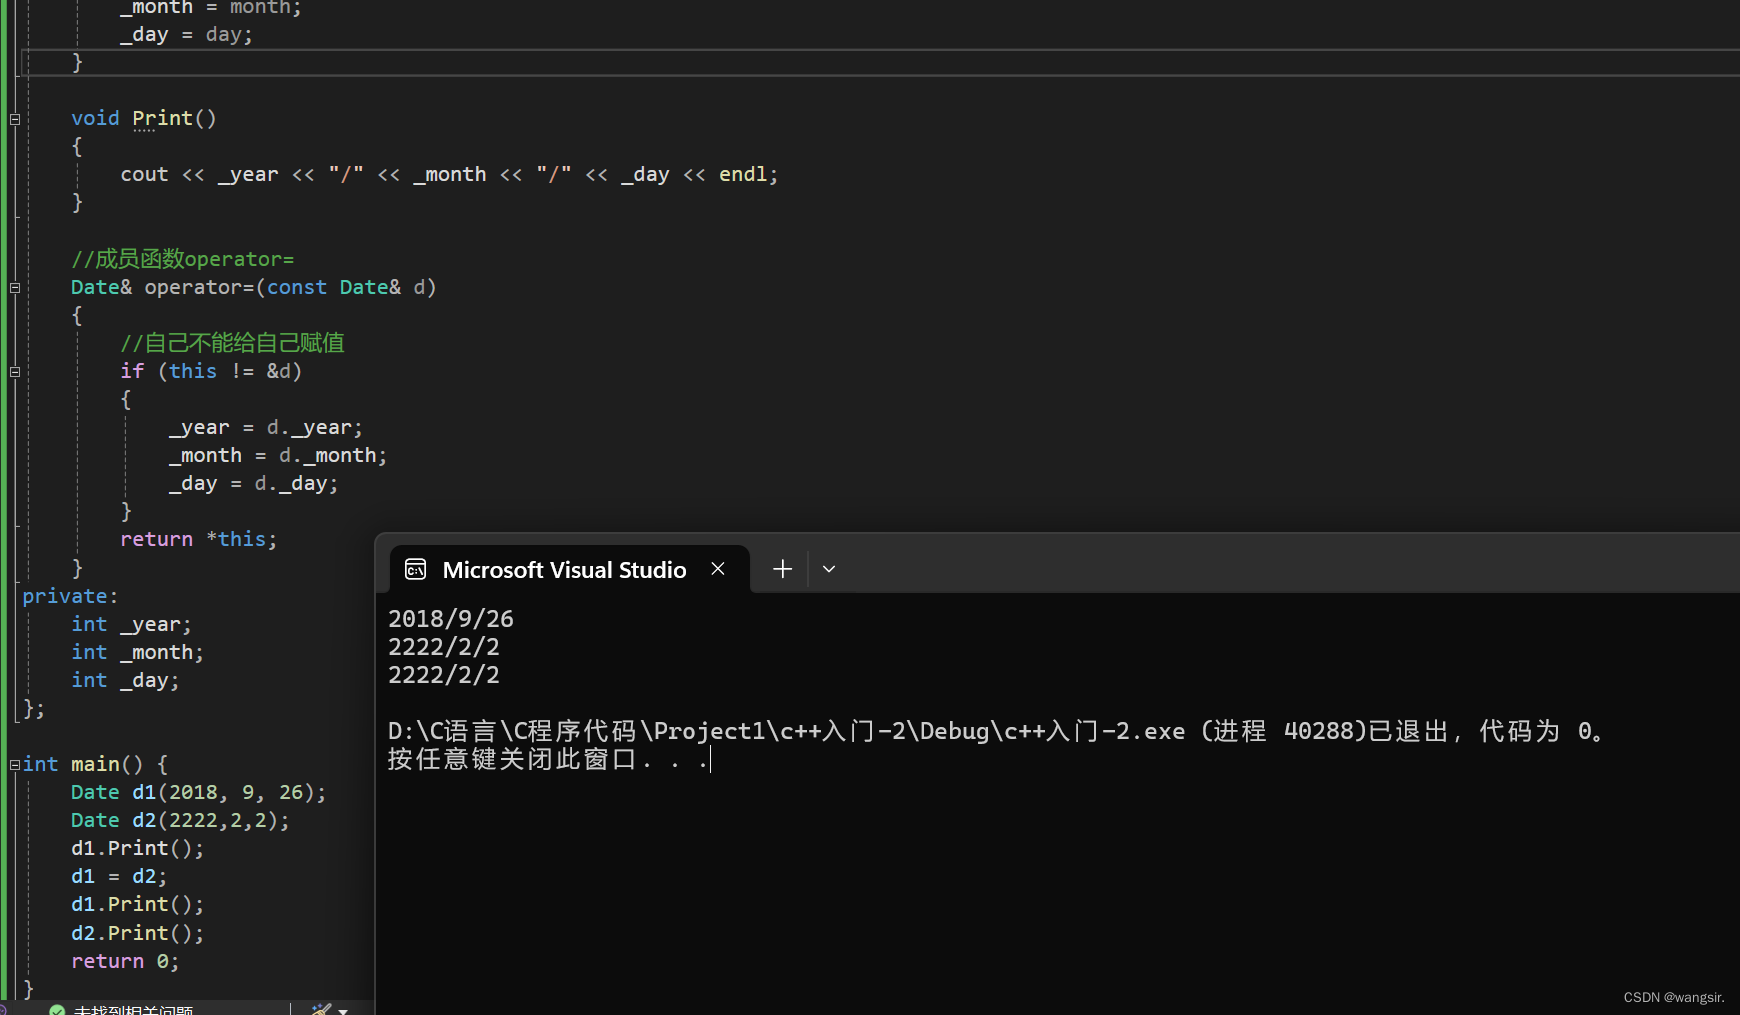Click the console icon on the terminal tab
1740x1015 pixels.
pos(416,570)
